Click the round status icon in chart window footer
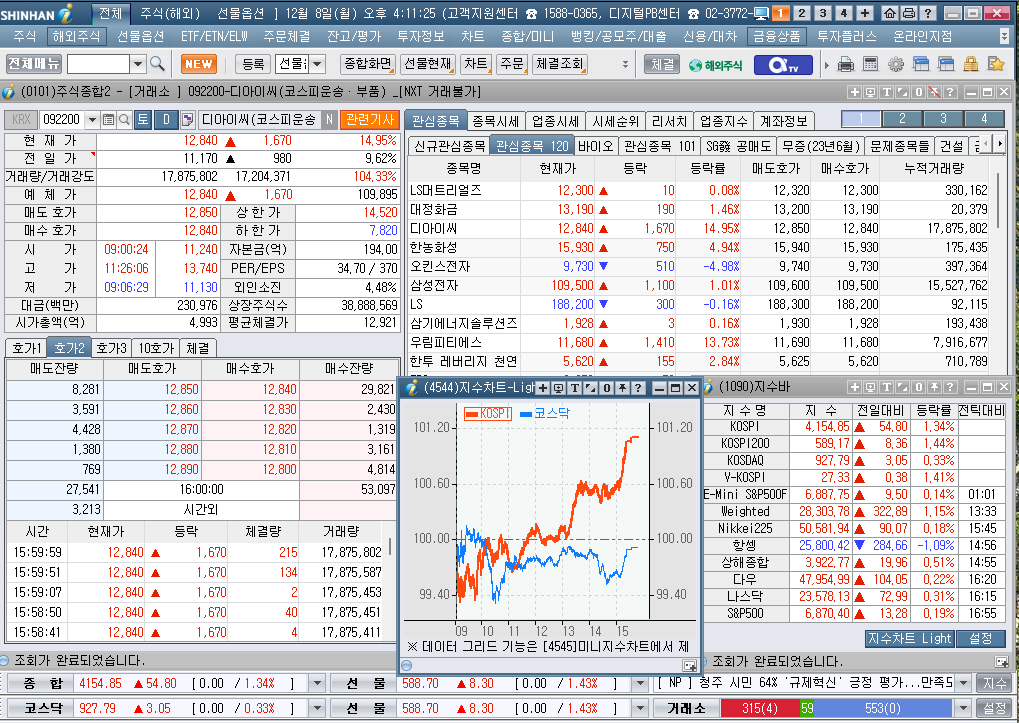Viewport: 1019px width, 723px height. click(x=407, y=665)
